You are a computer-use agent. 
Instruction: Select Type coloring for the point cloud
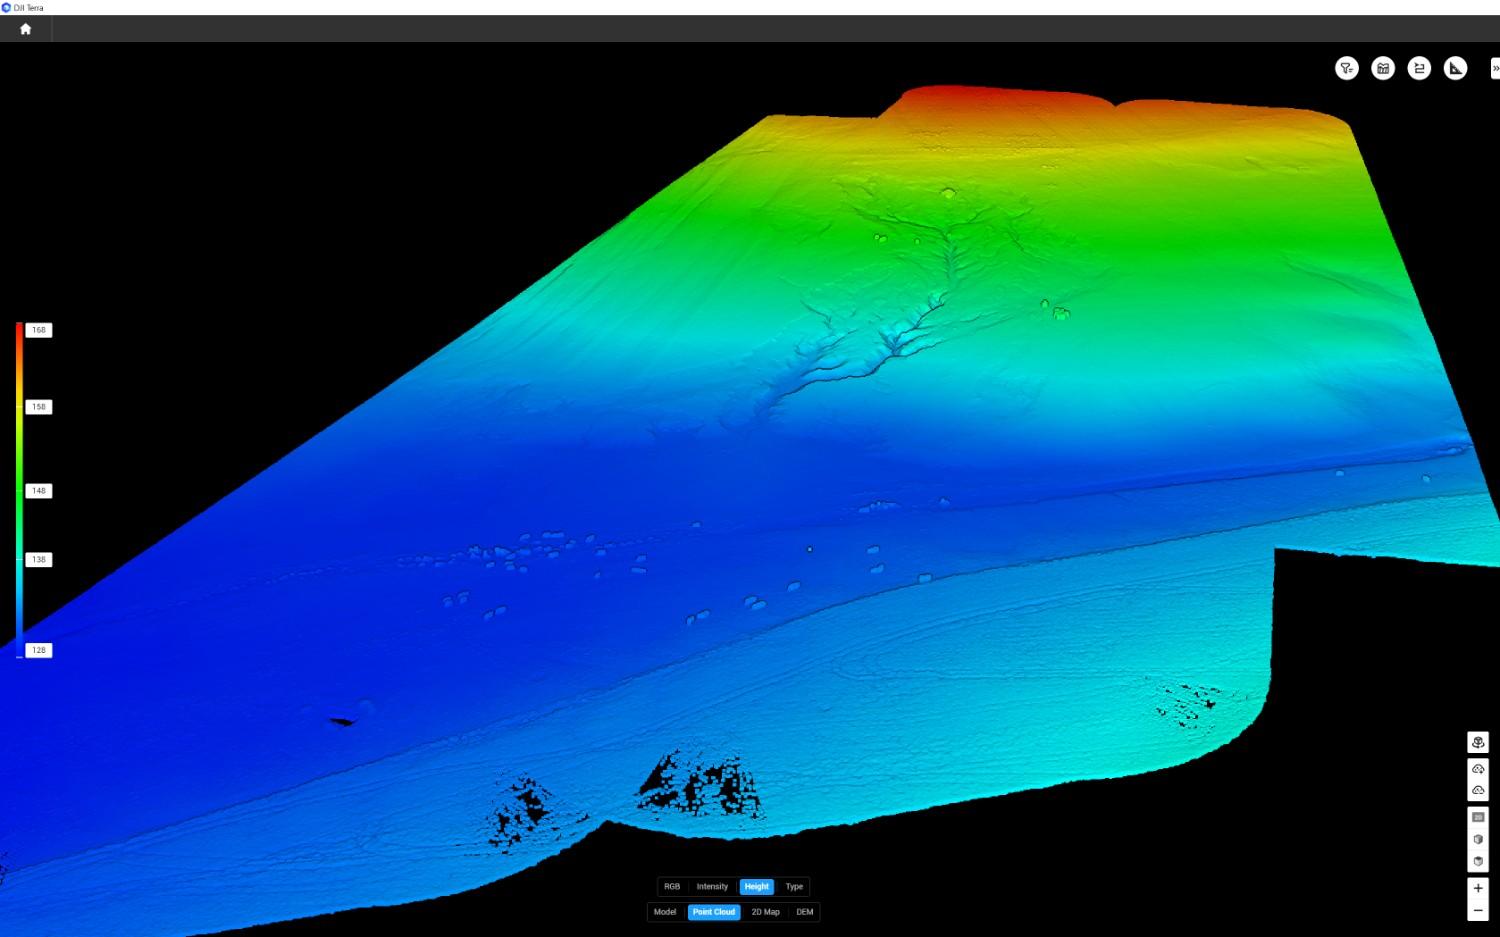point(794,887)
